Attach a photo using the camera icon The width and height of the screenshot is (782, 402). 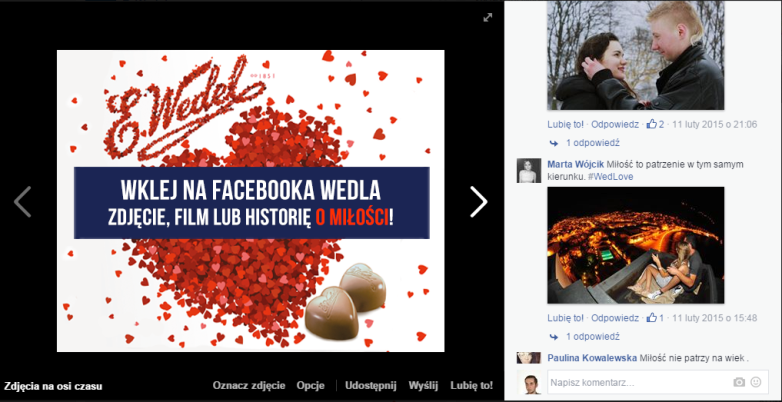click(x=739, y=382)
